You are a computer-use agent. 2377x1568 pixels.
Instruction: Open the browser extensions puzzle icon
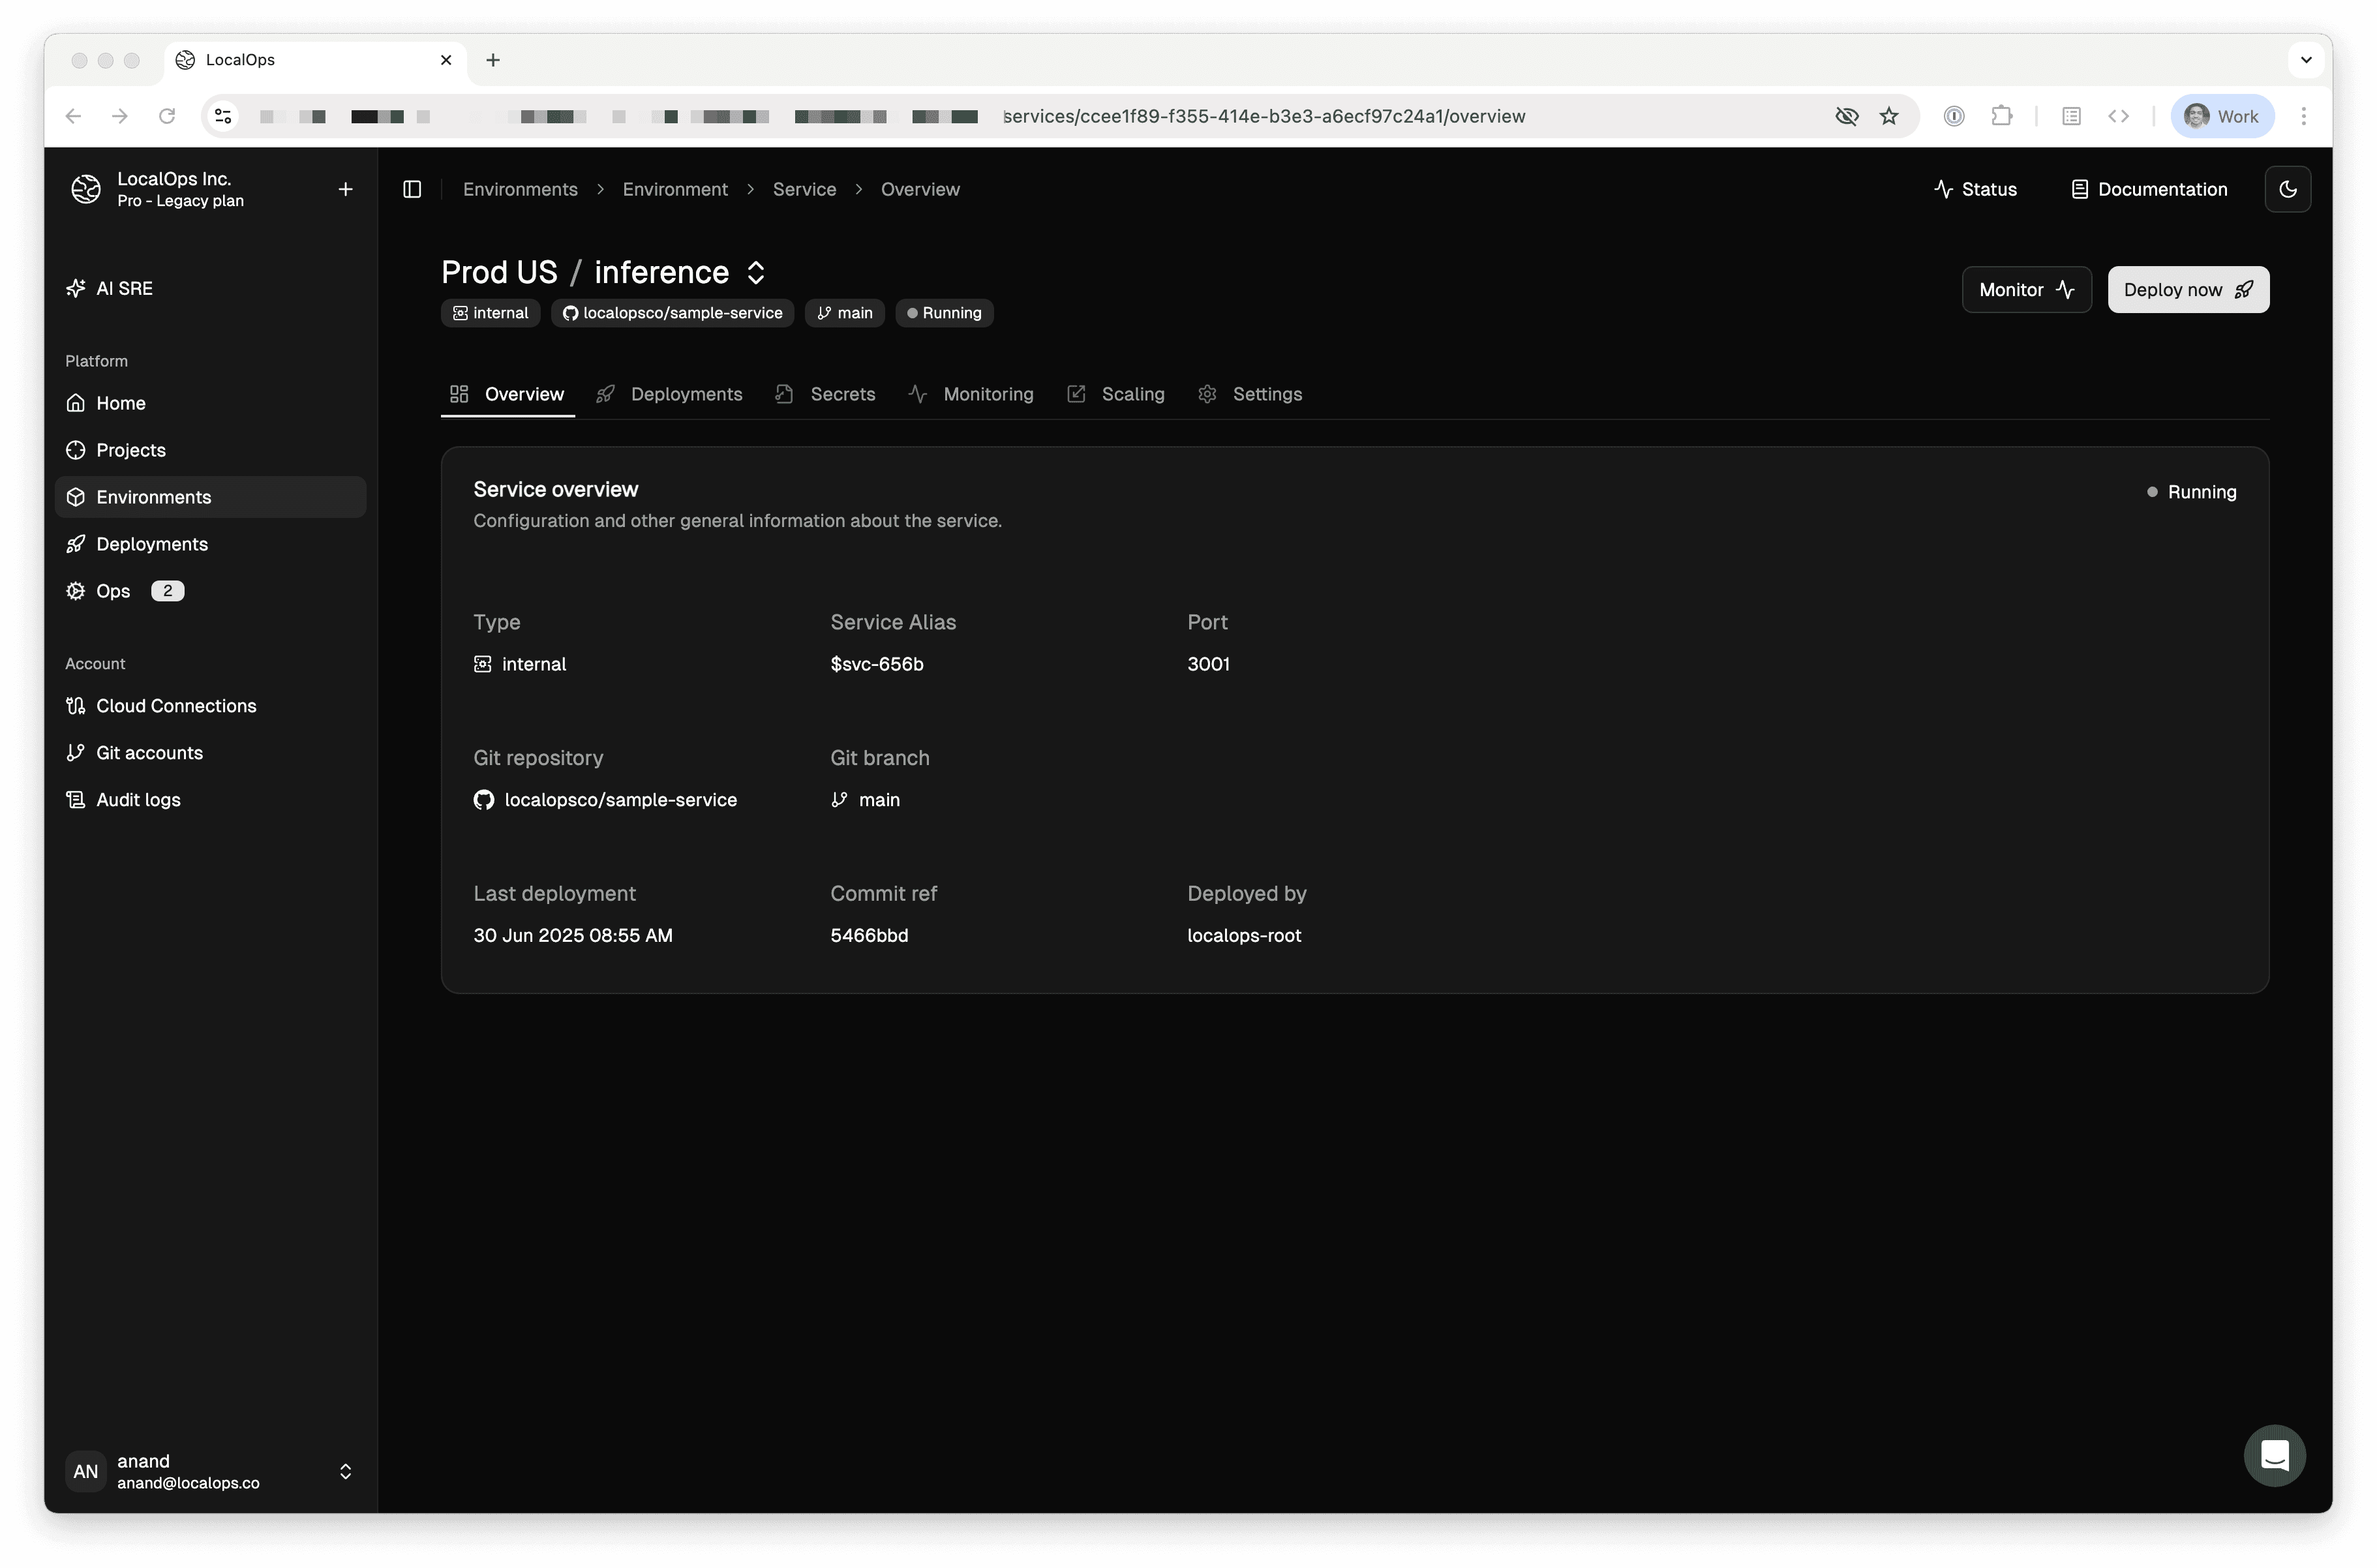2001,116
